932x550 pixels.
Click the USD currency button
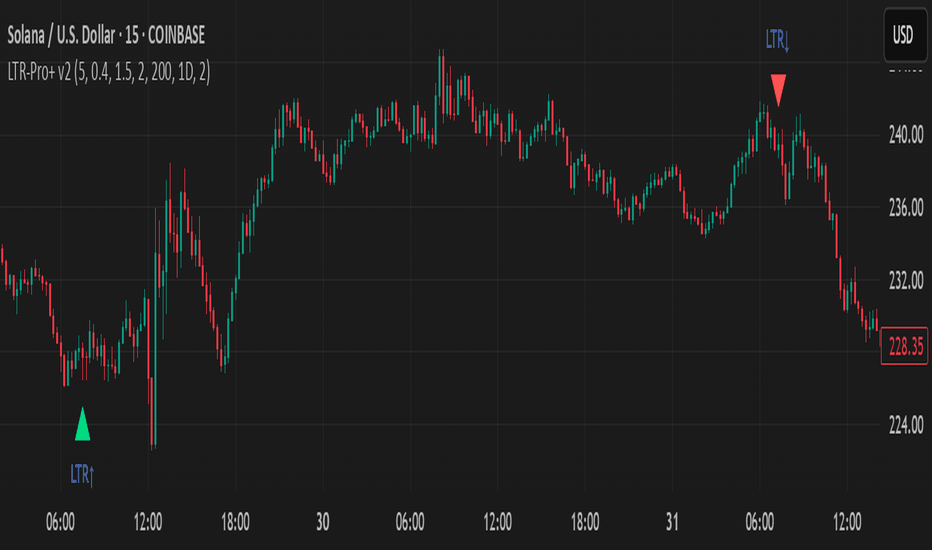click(x=905, y=35)
